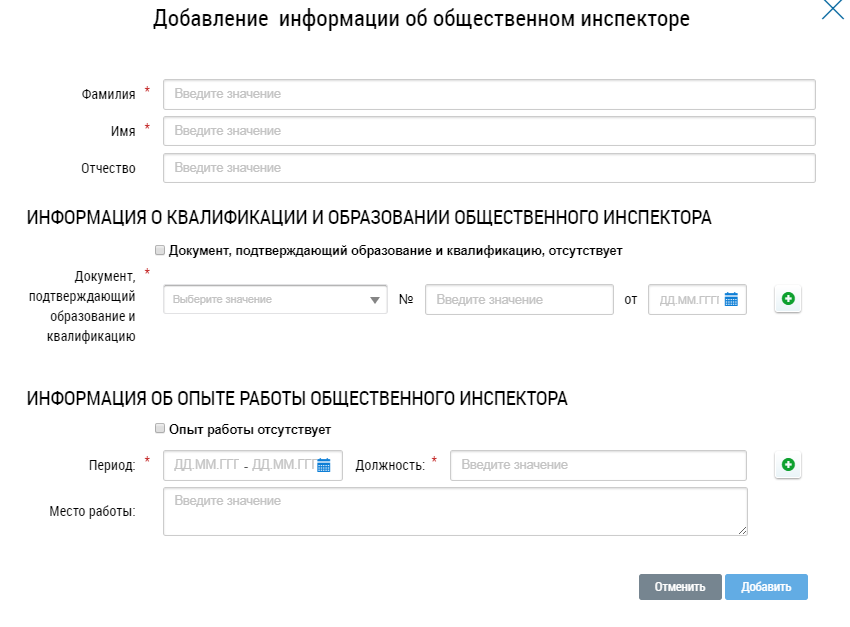Viewport: 850px width, 627px height.
Task: Click the dropdown arrow of document type selector
Action: tap(375, 300)
